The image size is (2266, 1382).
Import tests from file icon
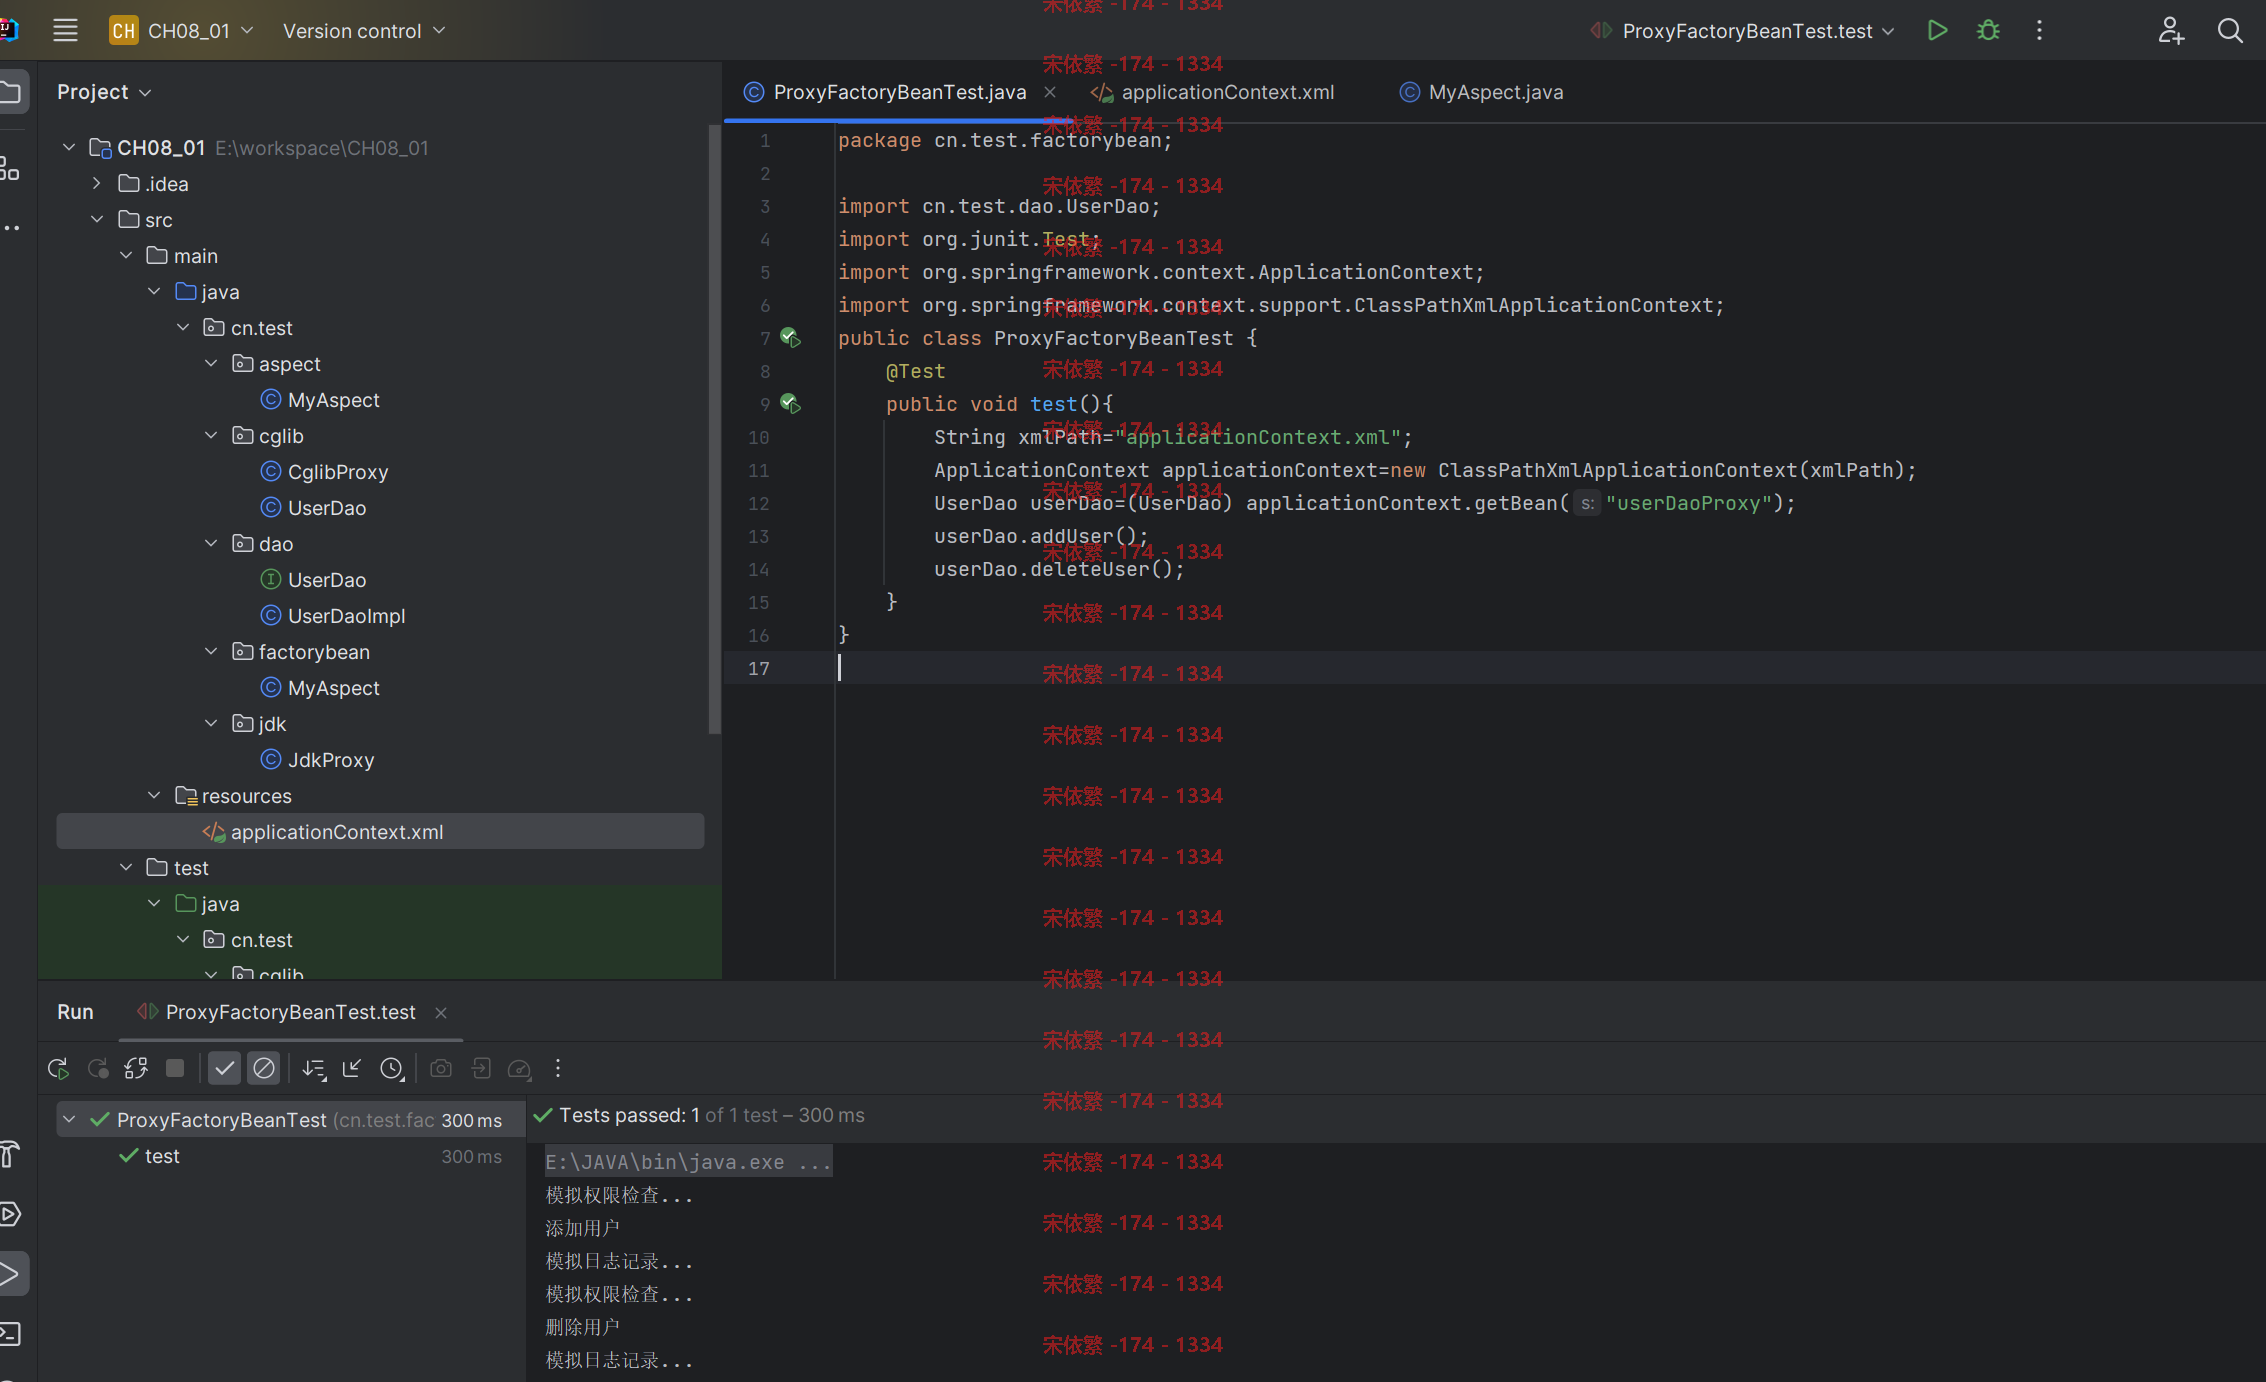[481, 1068]
